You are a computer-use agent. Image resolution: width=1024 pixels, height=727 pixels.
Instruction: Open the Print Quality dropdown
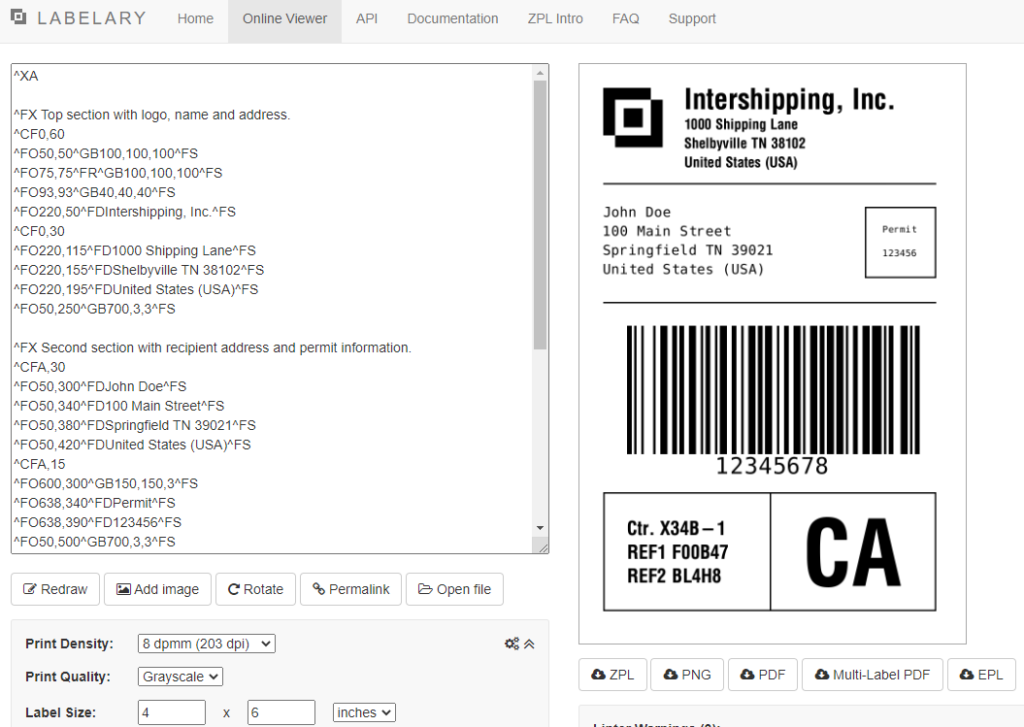(180, 677)
